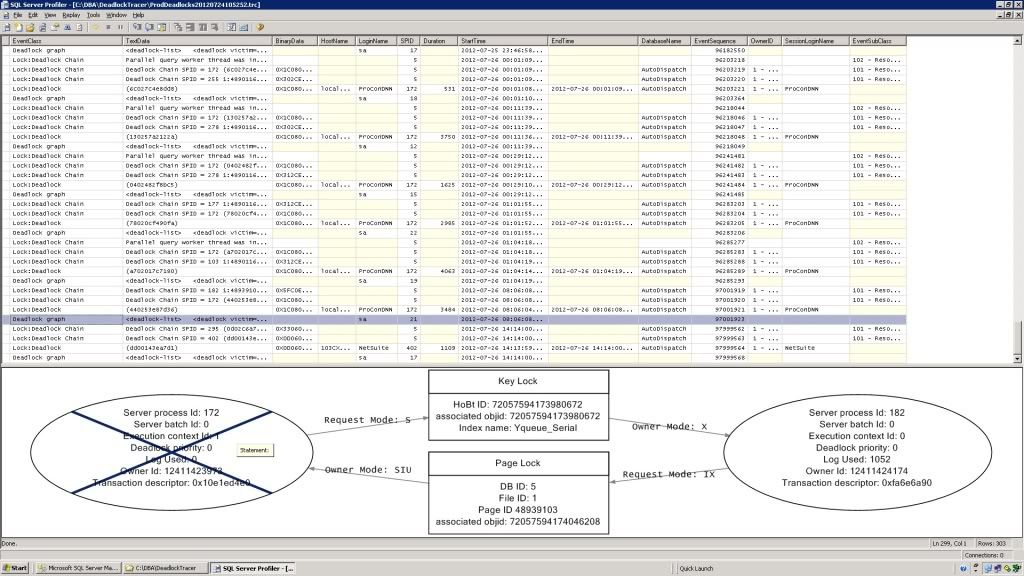Click the trace grid scroll-up arrow
Screen dimensions: 1024x576
click(x=1017, y=40)
